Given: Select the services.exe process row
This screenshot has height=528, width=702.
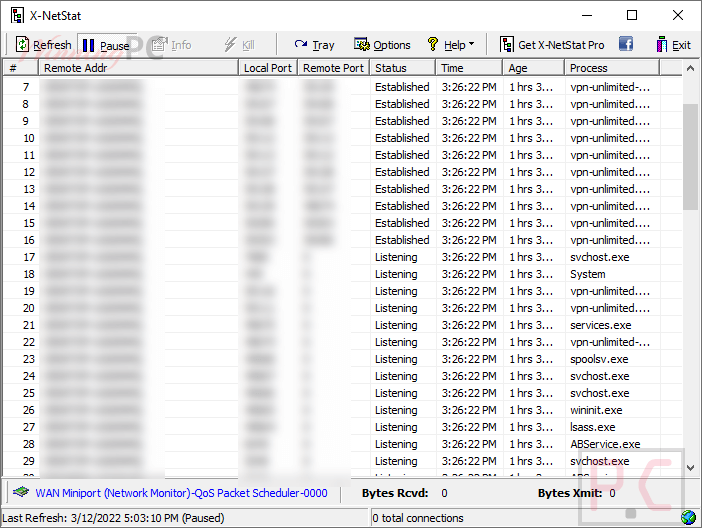Looking at the screenshot, I should click(x=342, y=325).
